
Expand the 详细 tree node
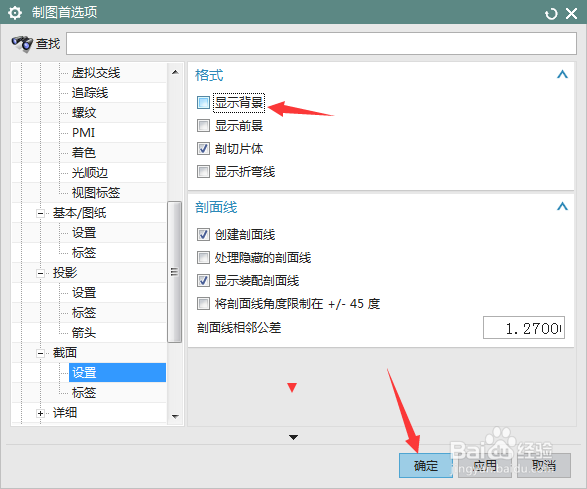pyautogui.click(x=40, y=413)
